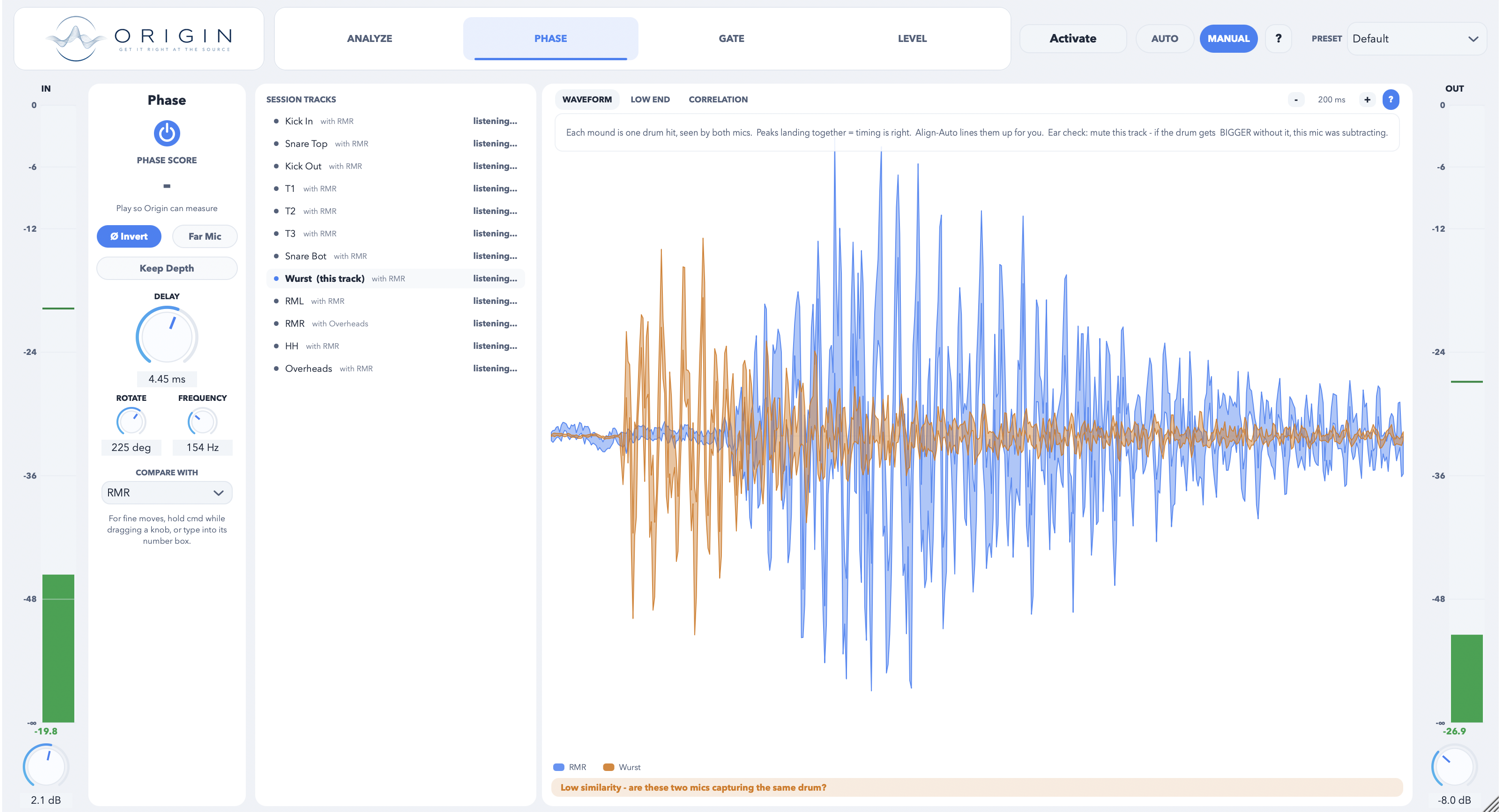Click the Low similarity warning banner

click(x=976, y=788)
